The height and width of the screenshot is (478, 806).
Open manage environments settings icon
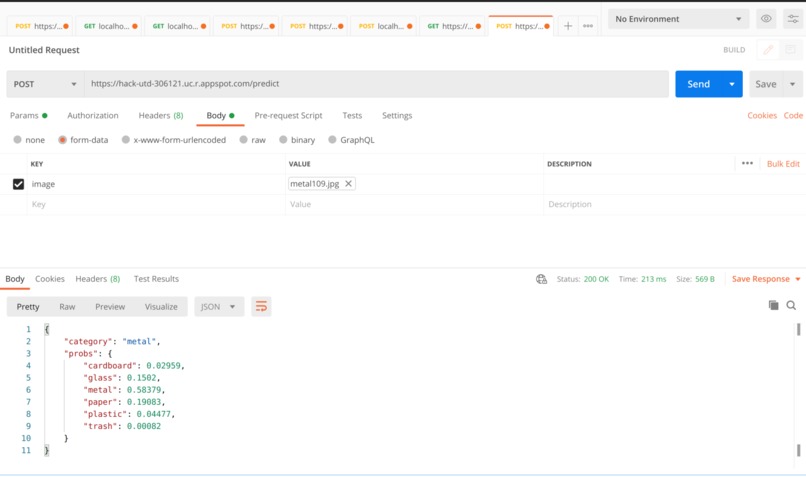click(x=793, y=19)
